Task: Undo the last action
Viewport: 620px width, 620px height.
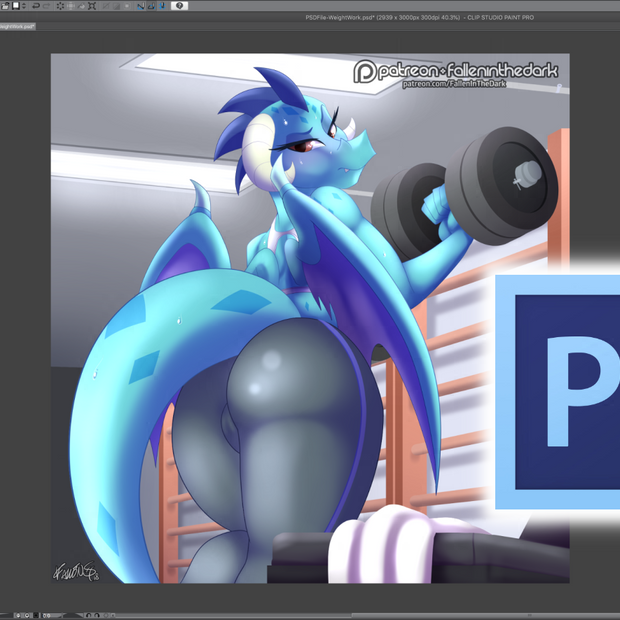Action: coord(36,6)
